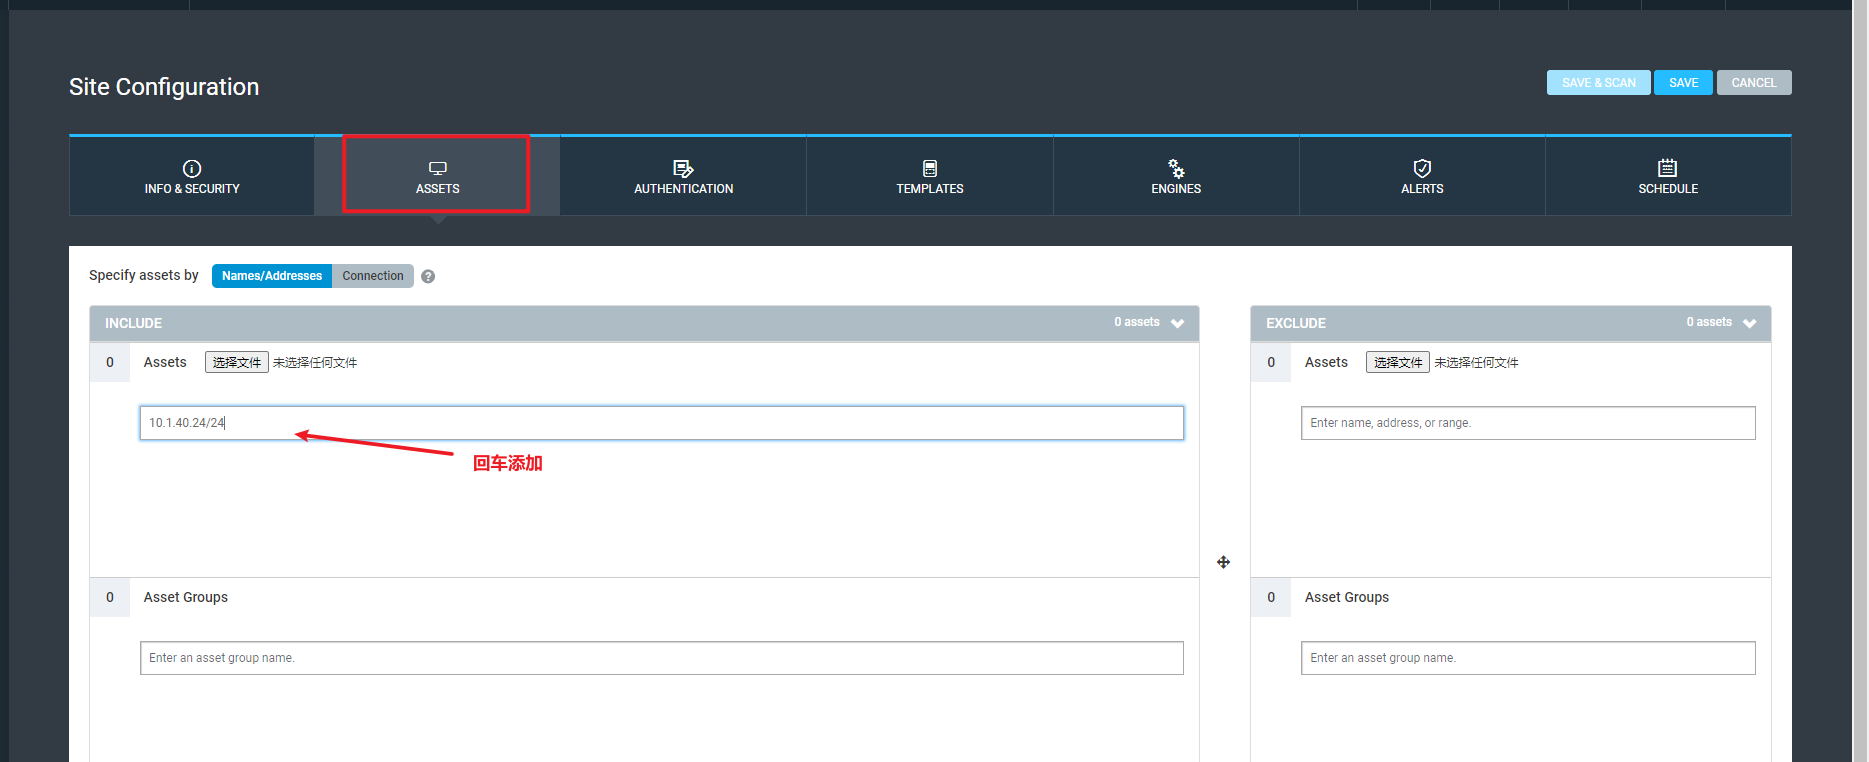Screen dimensions: 1869x762
Task: Click the page vertical scrollbar
Action: [1859, 381]
